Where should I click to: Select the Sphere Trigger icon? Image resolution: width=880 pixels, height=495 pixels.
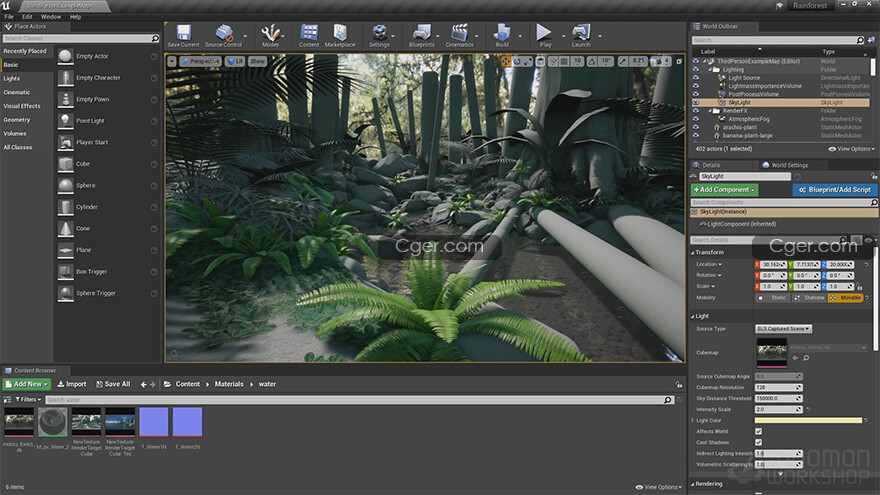coord(66,293)
